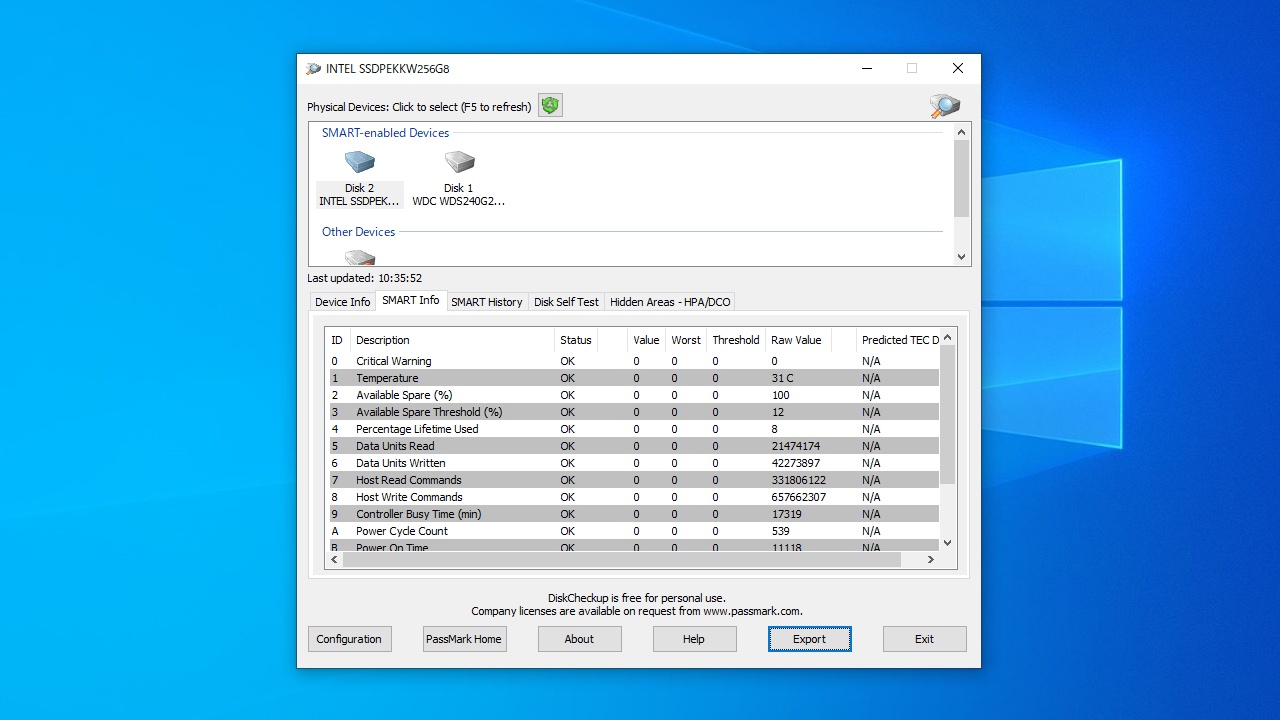Select the Temperature row
Image resolution: width=1280 pixels, height=720 pixels.
click(x=634, y=378)
